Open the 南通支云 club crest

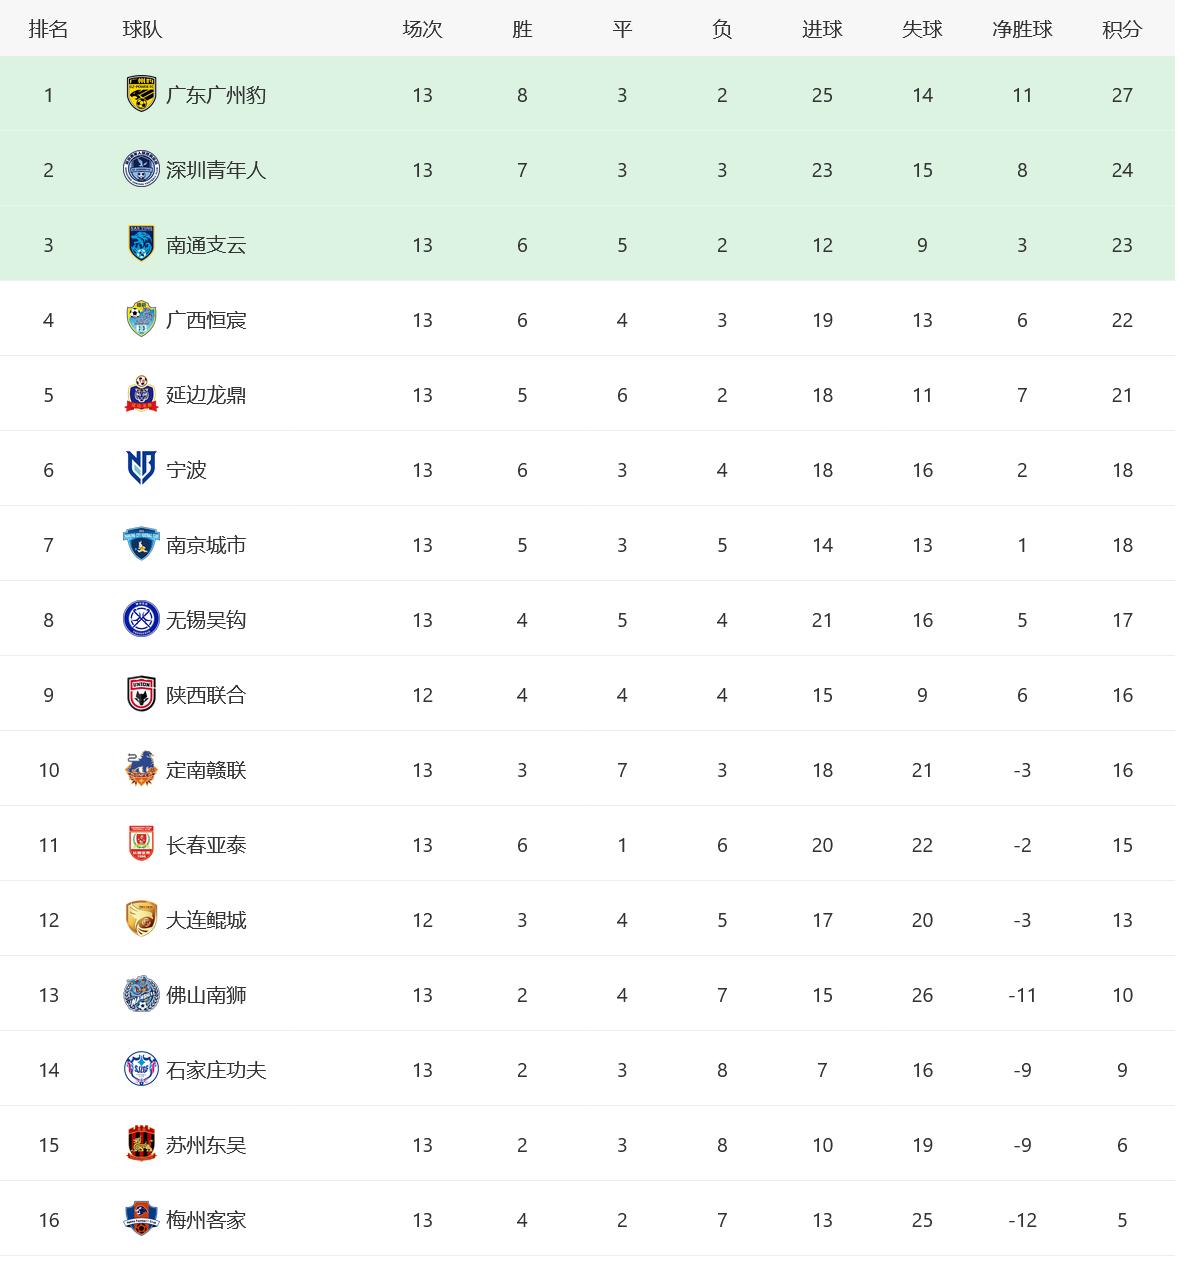pos(141,244)
